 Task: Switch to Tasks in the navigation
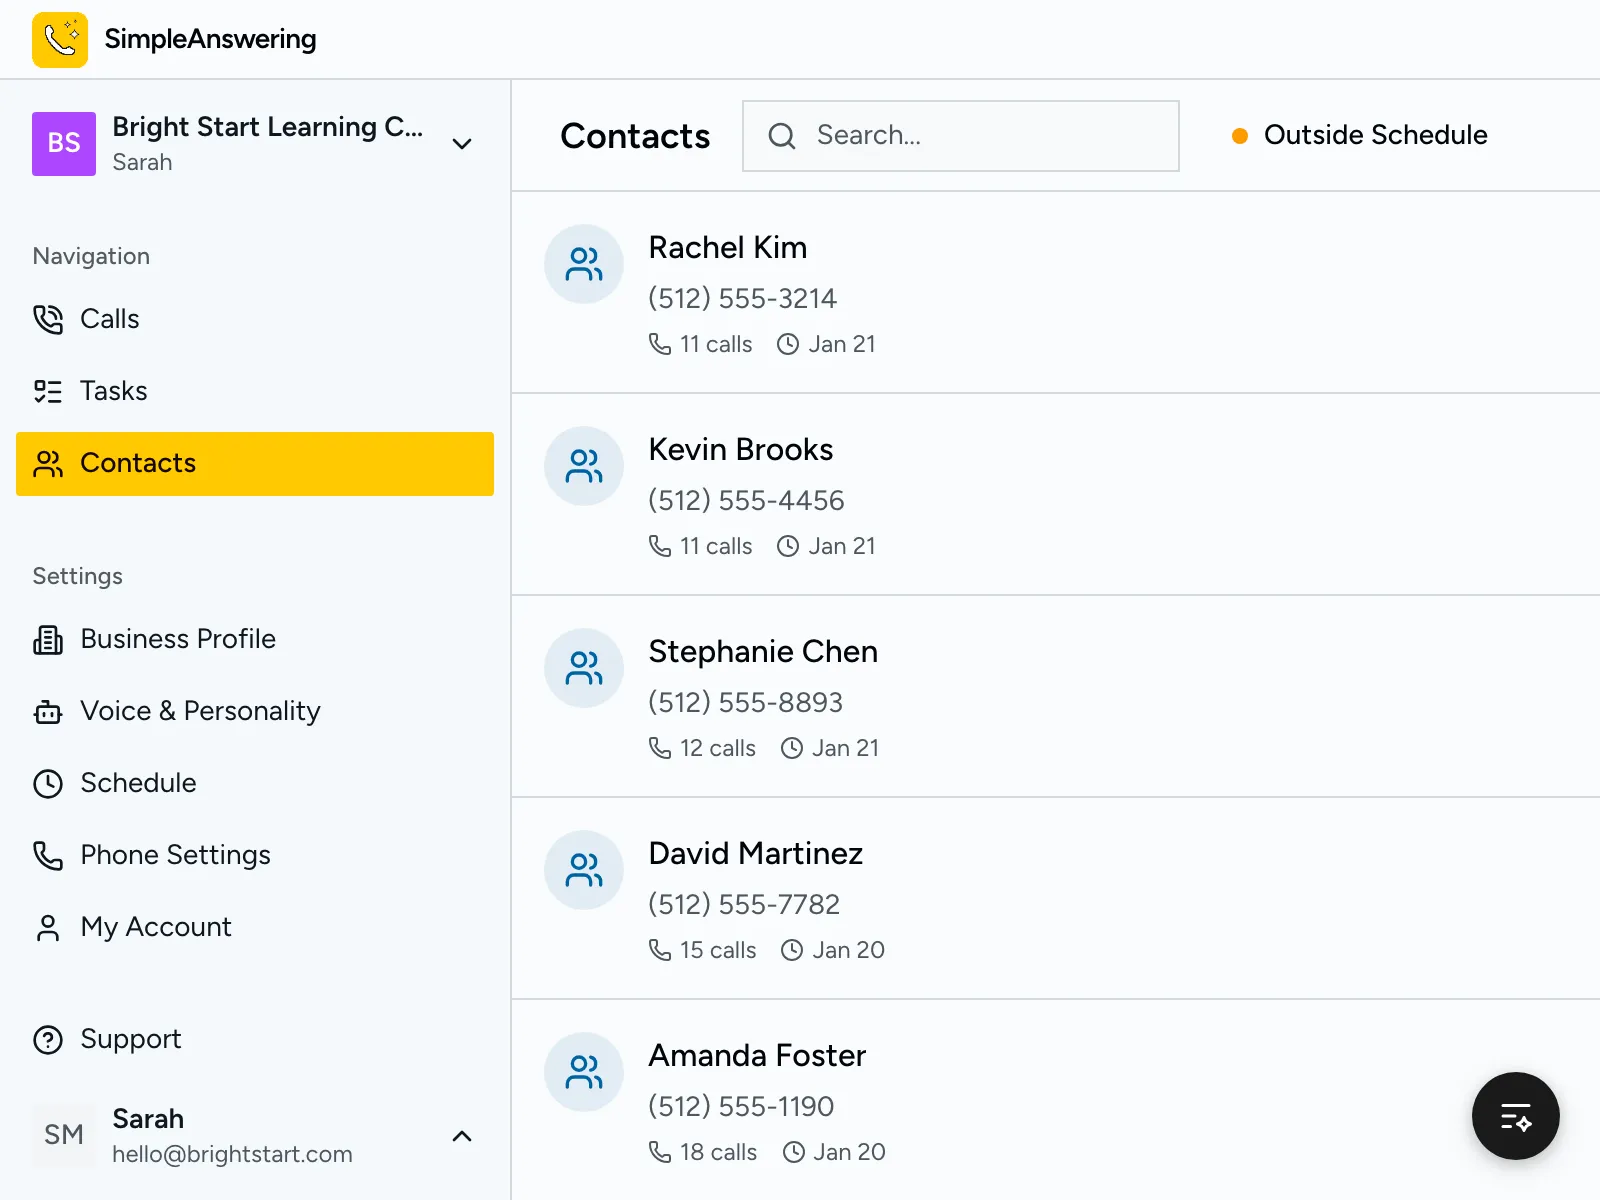pyautogui.click(x=113, y=391)
